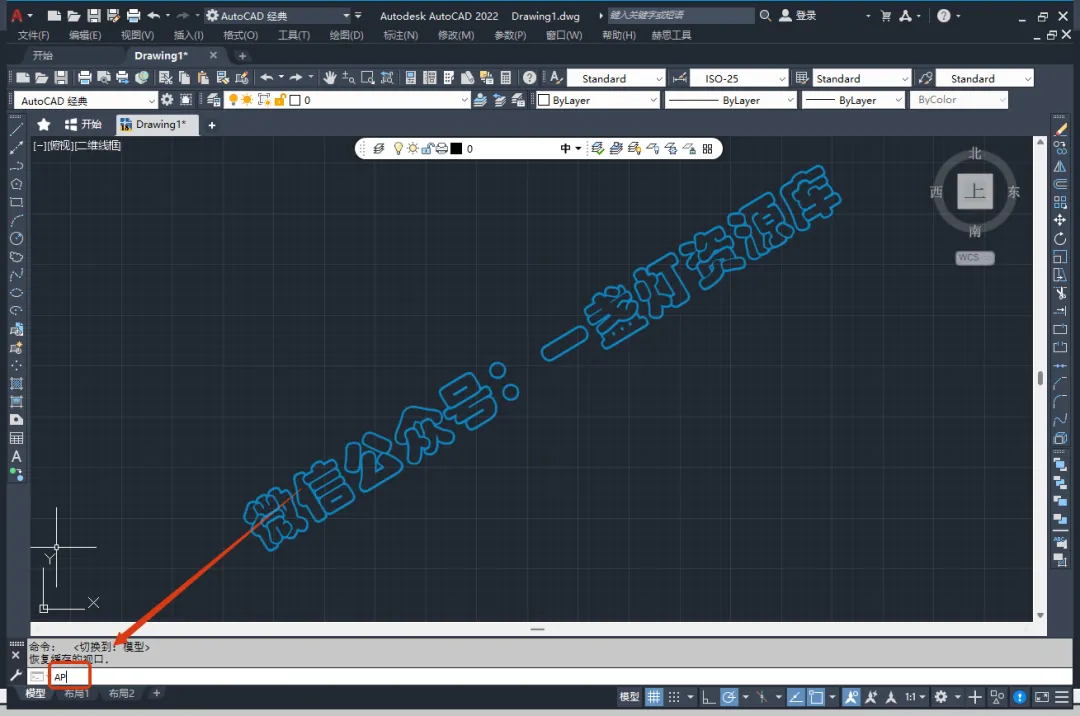The height and width of the screenshot is (716, 1080).
Task: Open the 编辑(E) menu
Action: [85, 35]
